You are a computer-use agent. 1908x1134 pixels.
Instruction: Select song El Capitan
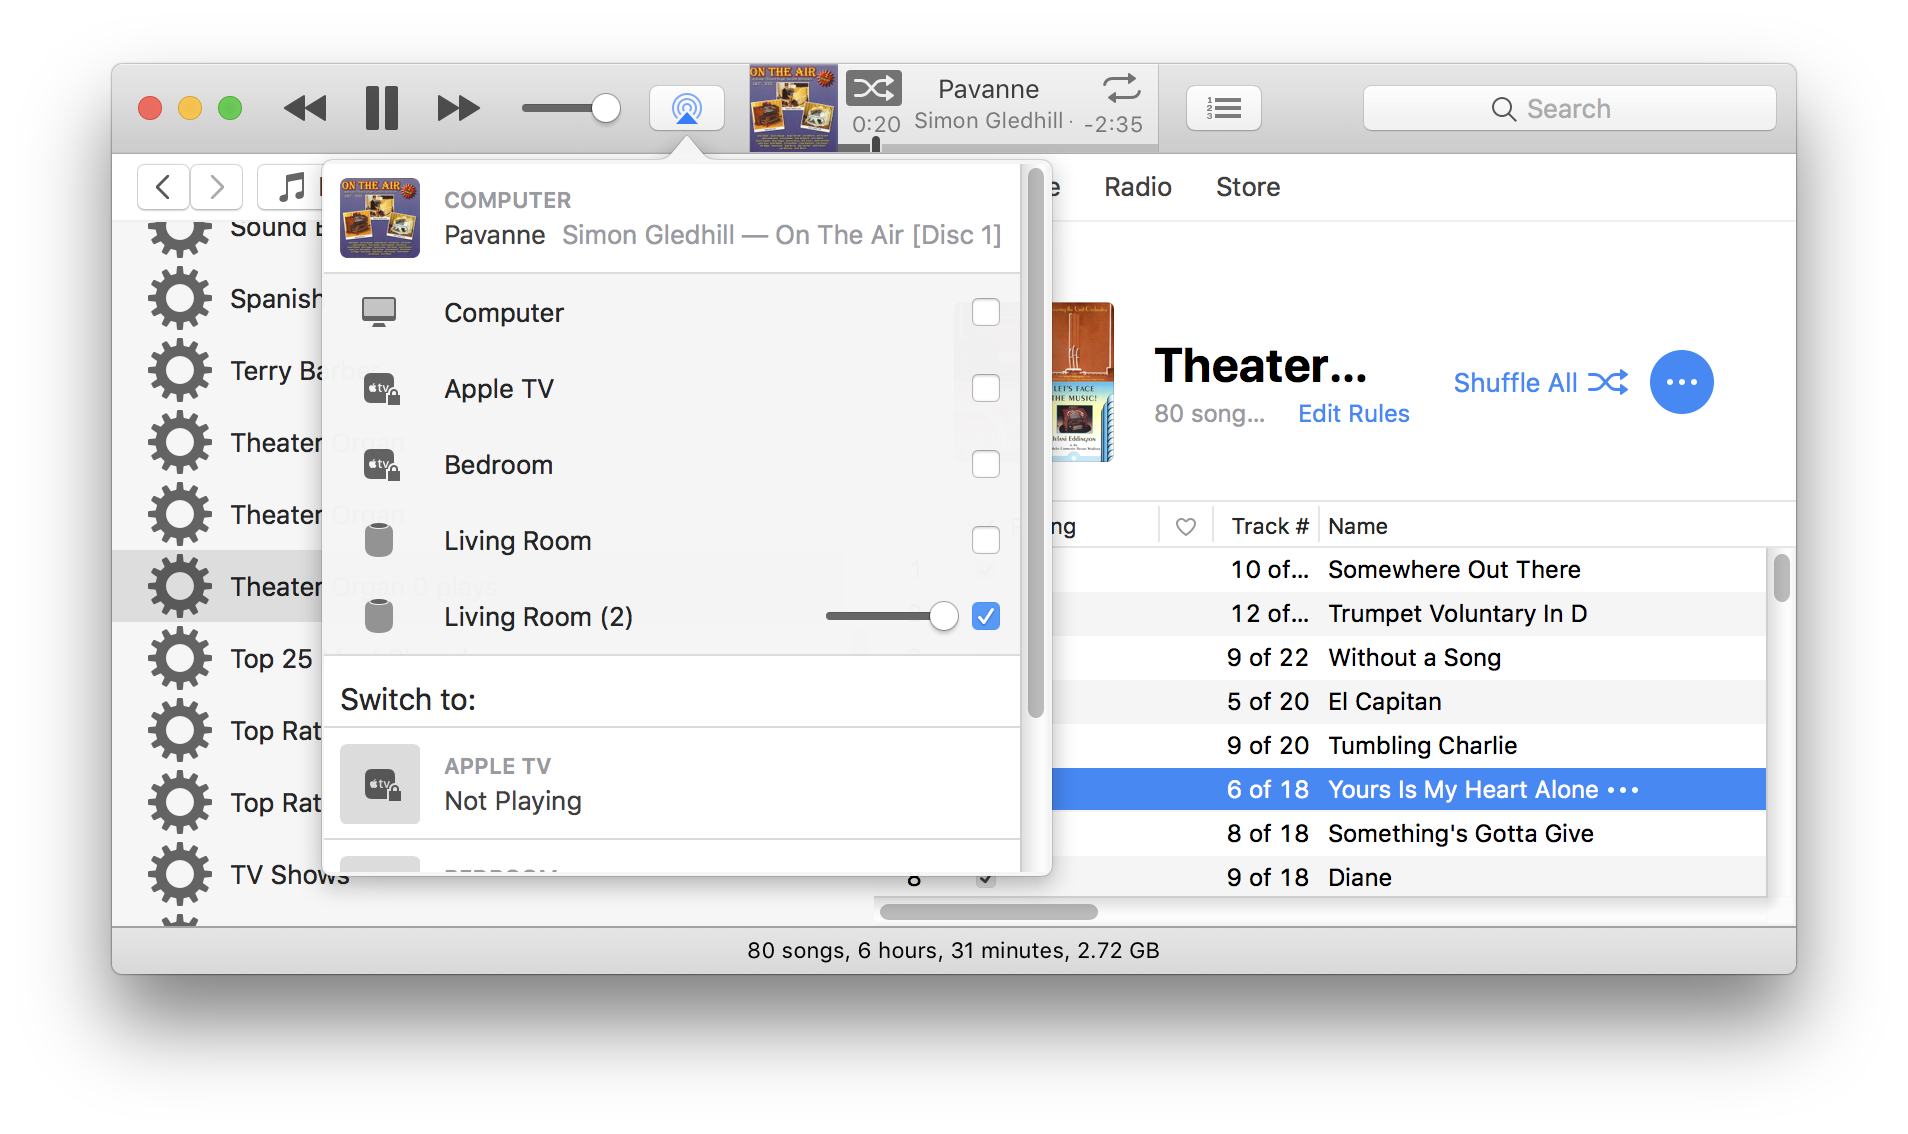coord(1384,702)
